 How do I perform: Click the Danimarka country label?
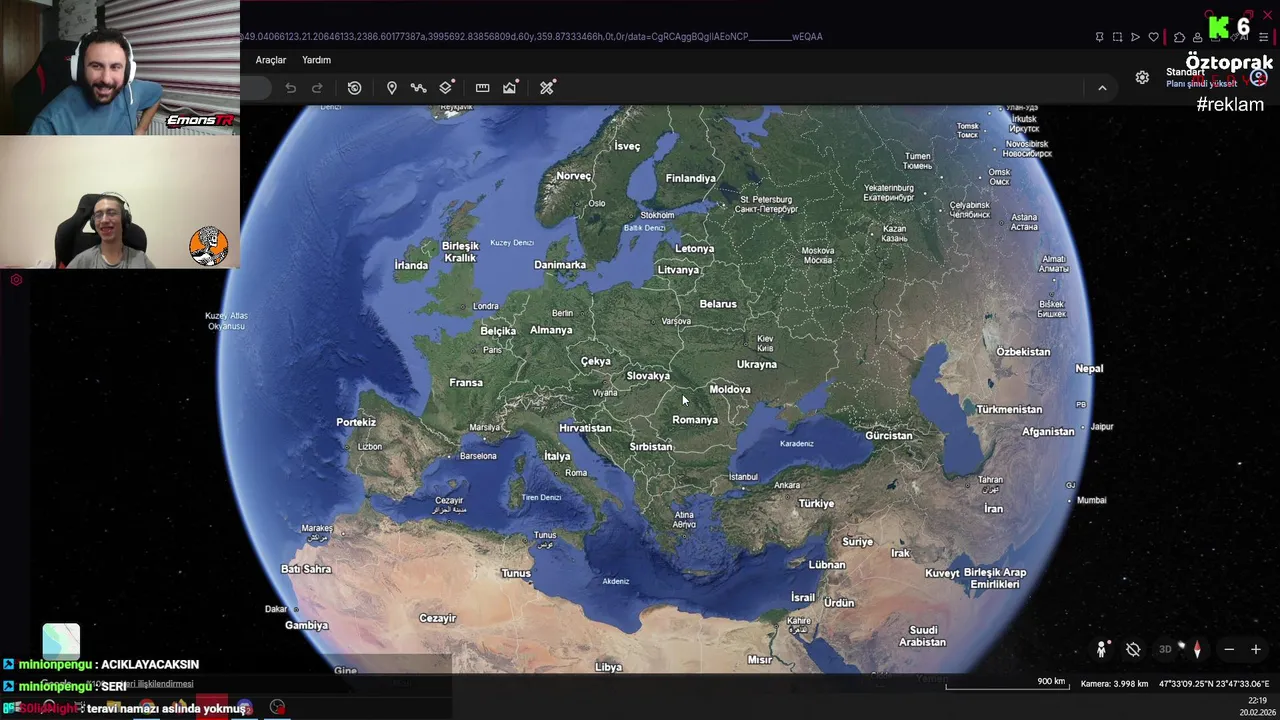[x=560, y=265]
